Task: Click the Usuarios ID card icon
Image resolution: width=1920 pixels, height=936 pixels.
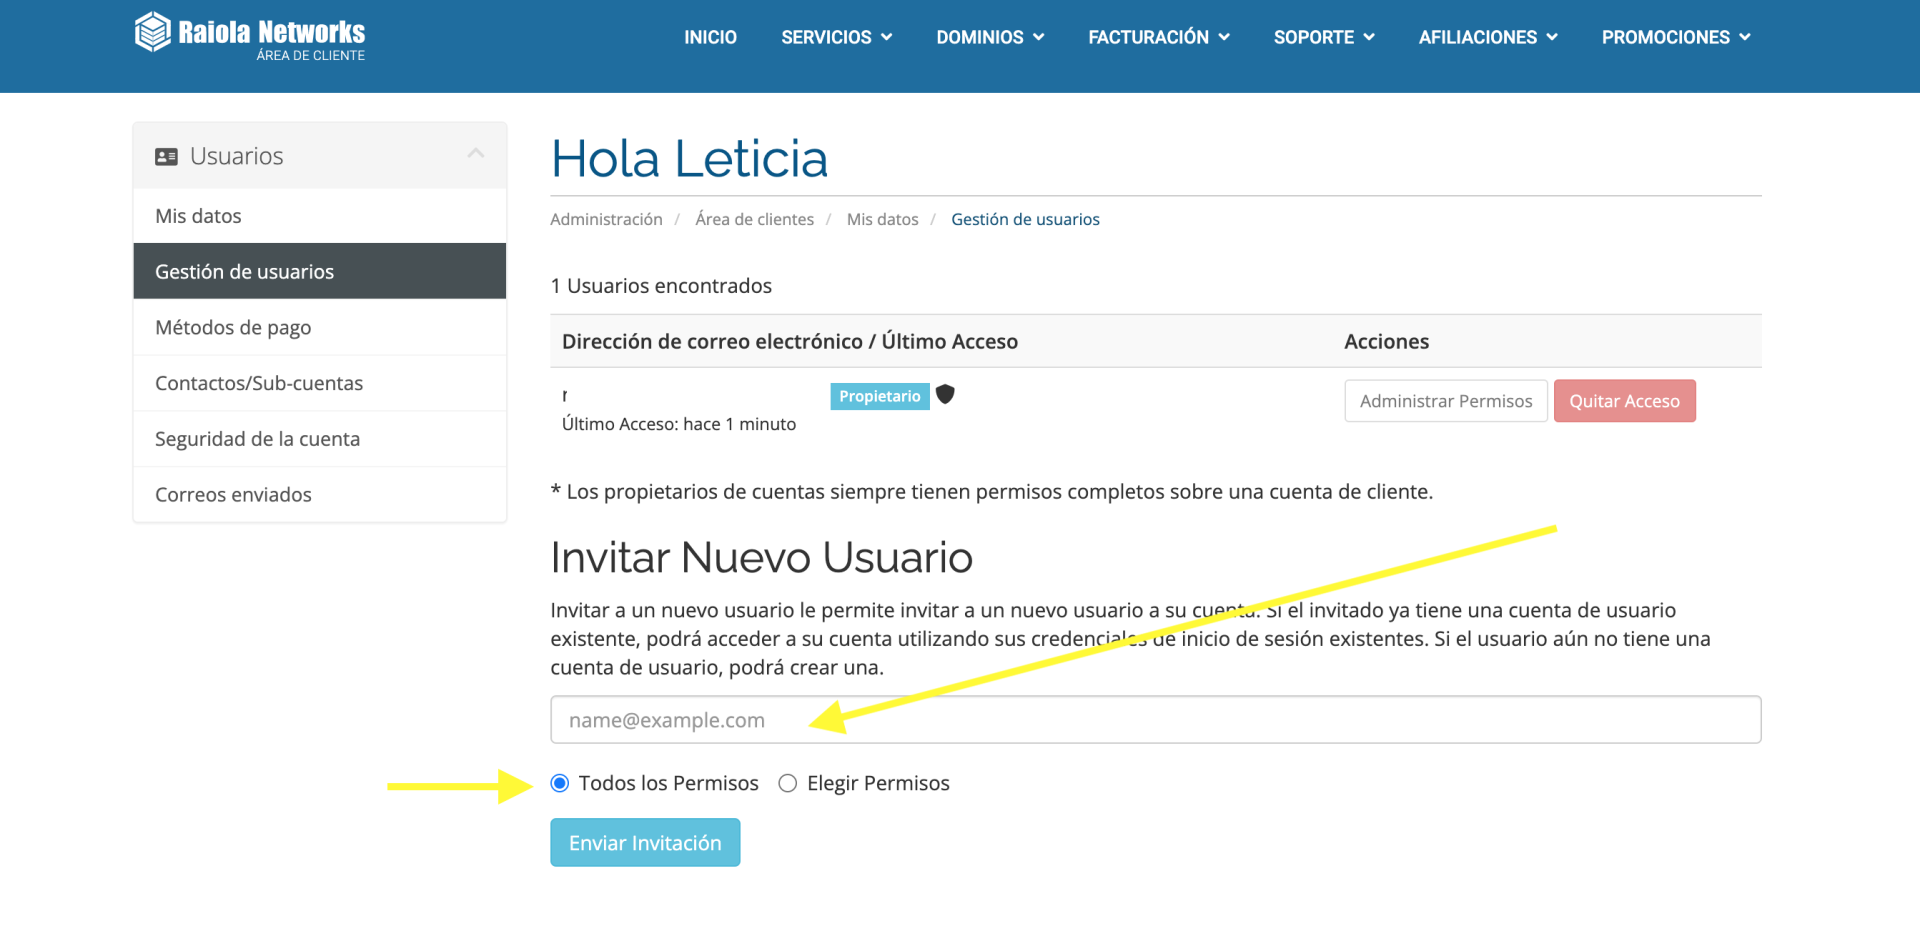Action: [166, 157]
